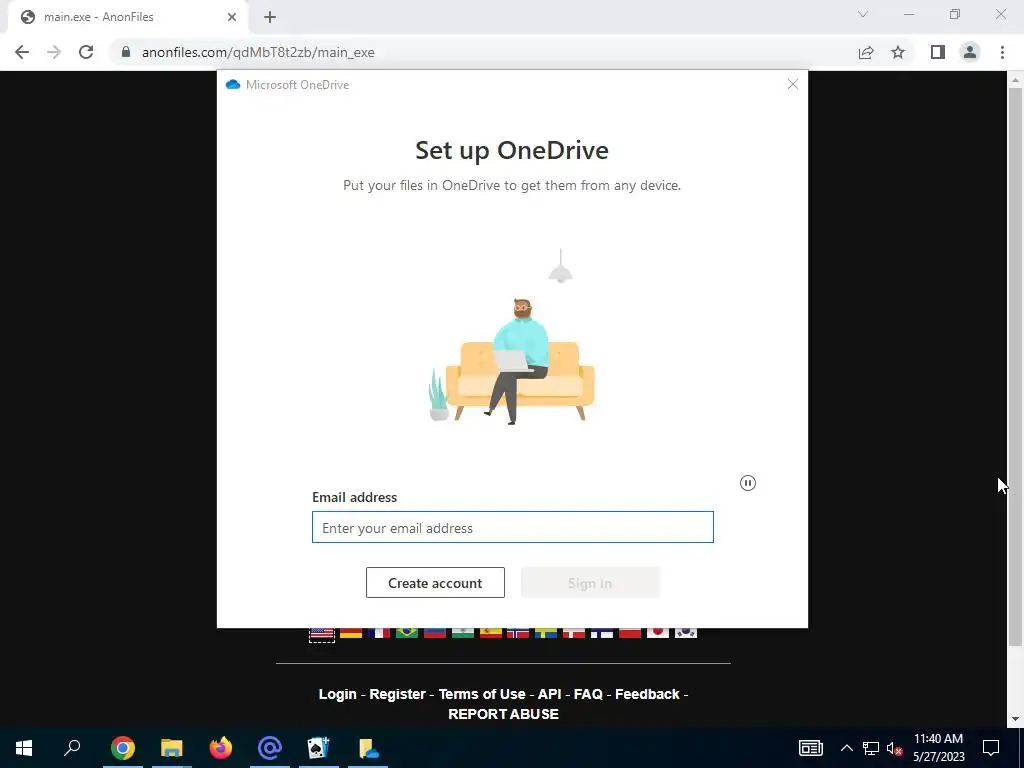Click the OneDrive cloud logo in dialog title
This screenshot has height=768, width=1024.
point(232,84)
